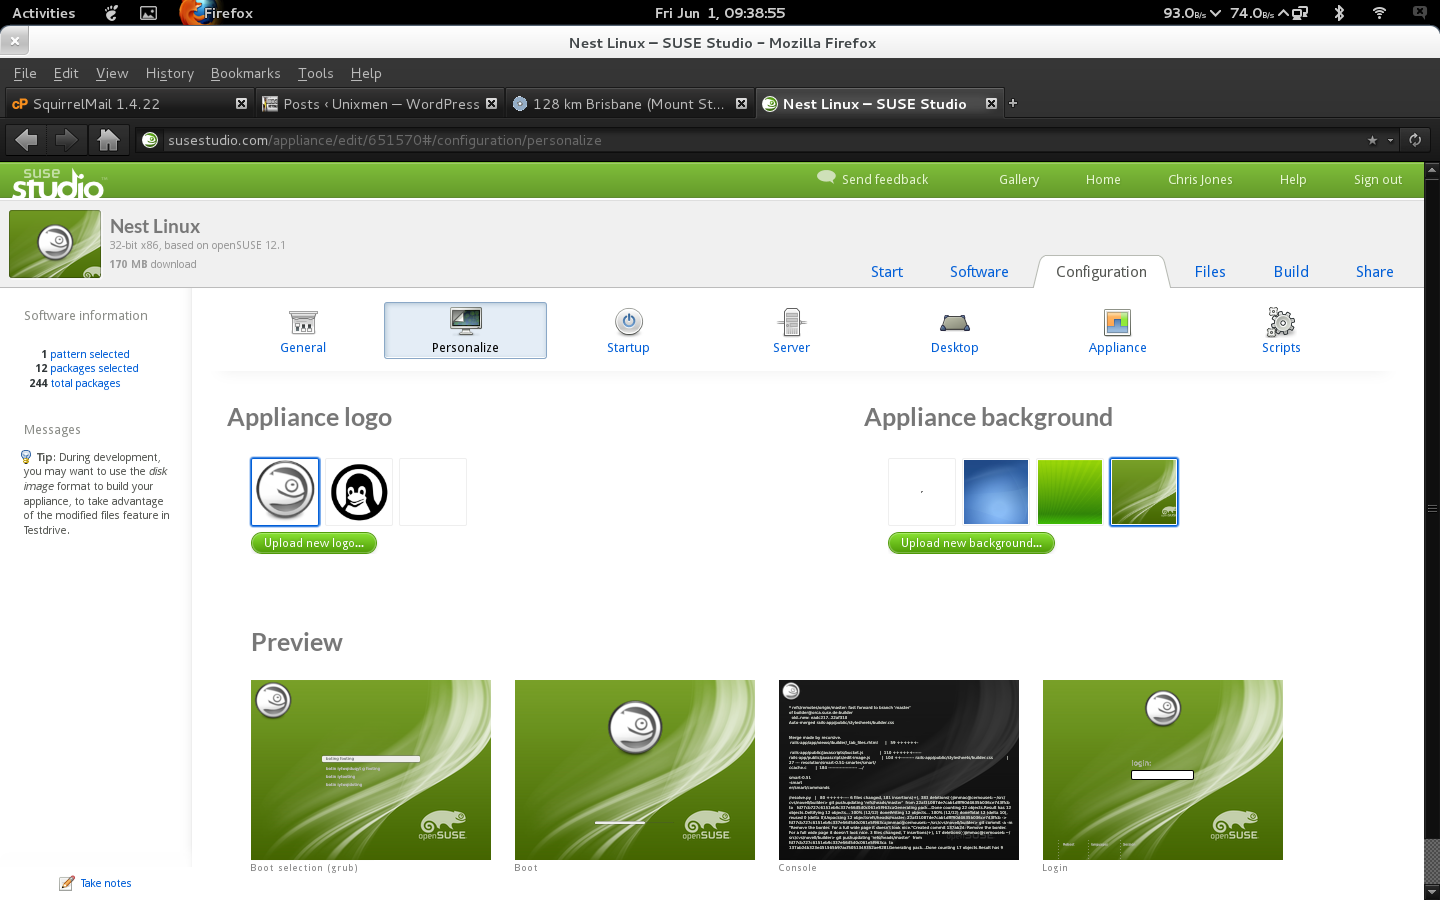Image resolution: width=1440 pixels, height=900 pixels.
Task: Switch to the Configuration tab
Action: pyautogui.click(x=1101, y=272)
